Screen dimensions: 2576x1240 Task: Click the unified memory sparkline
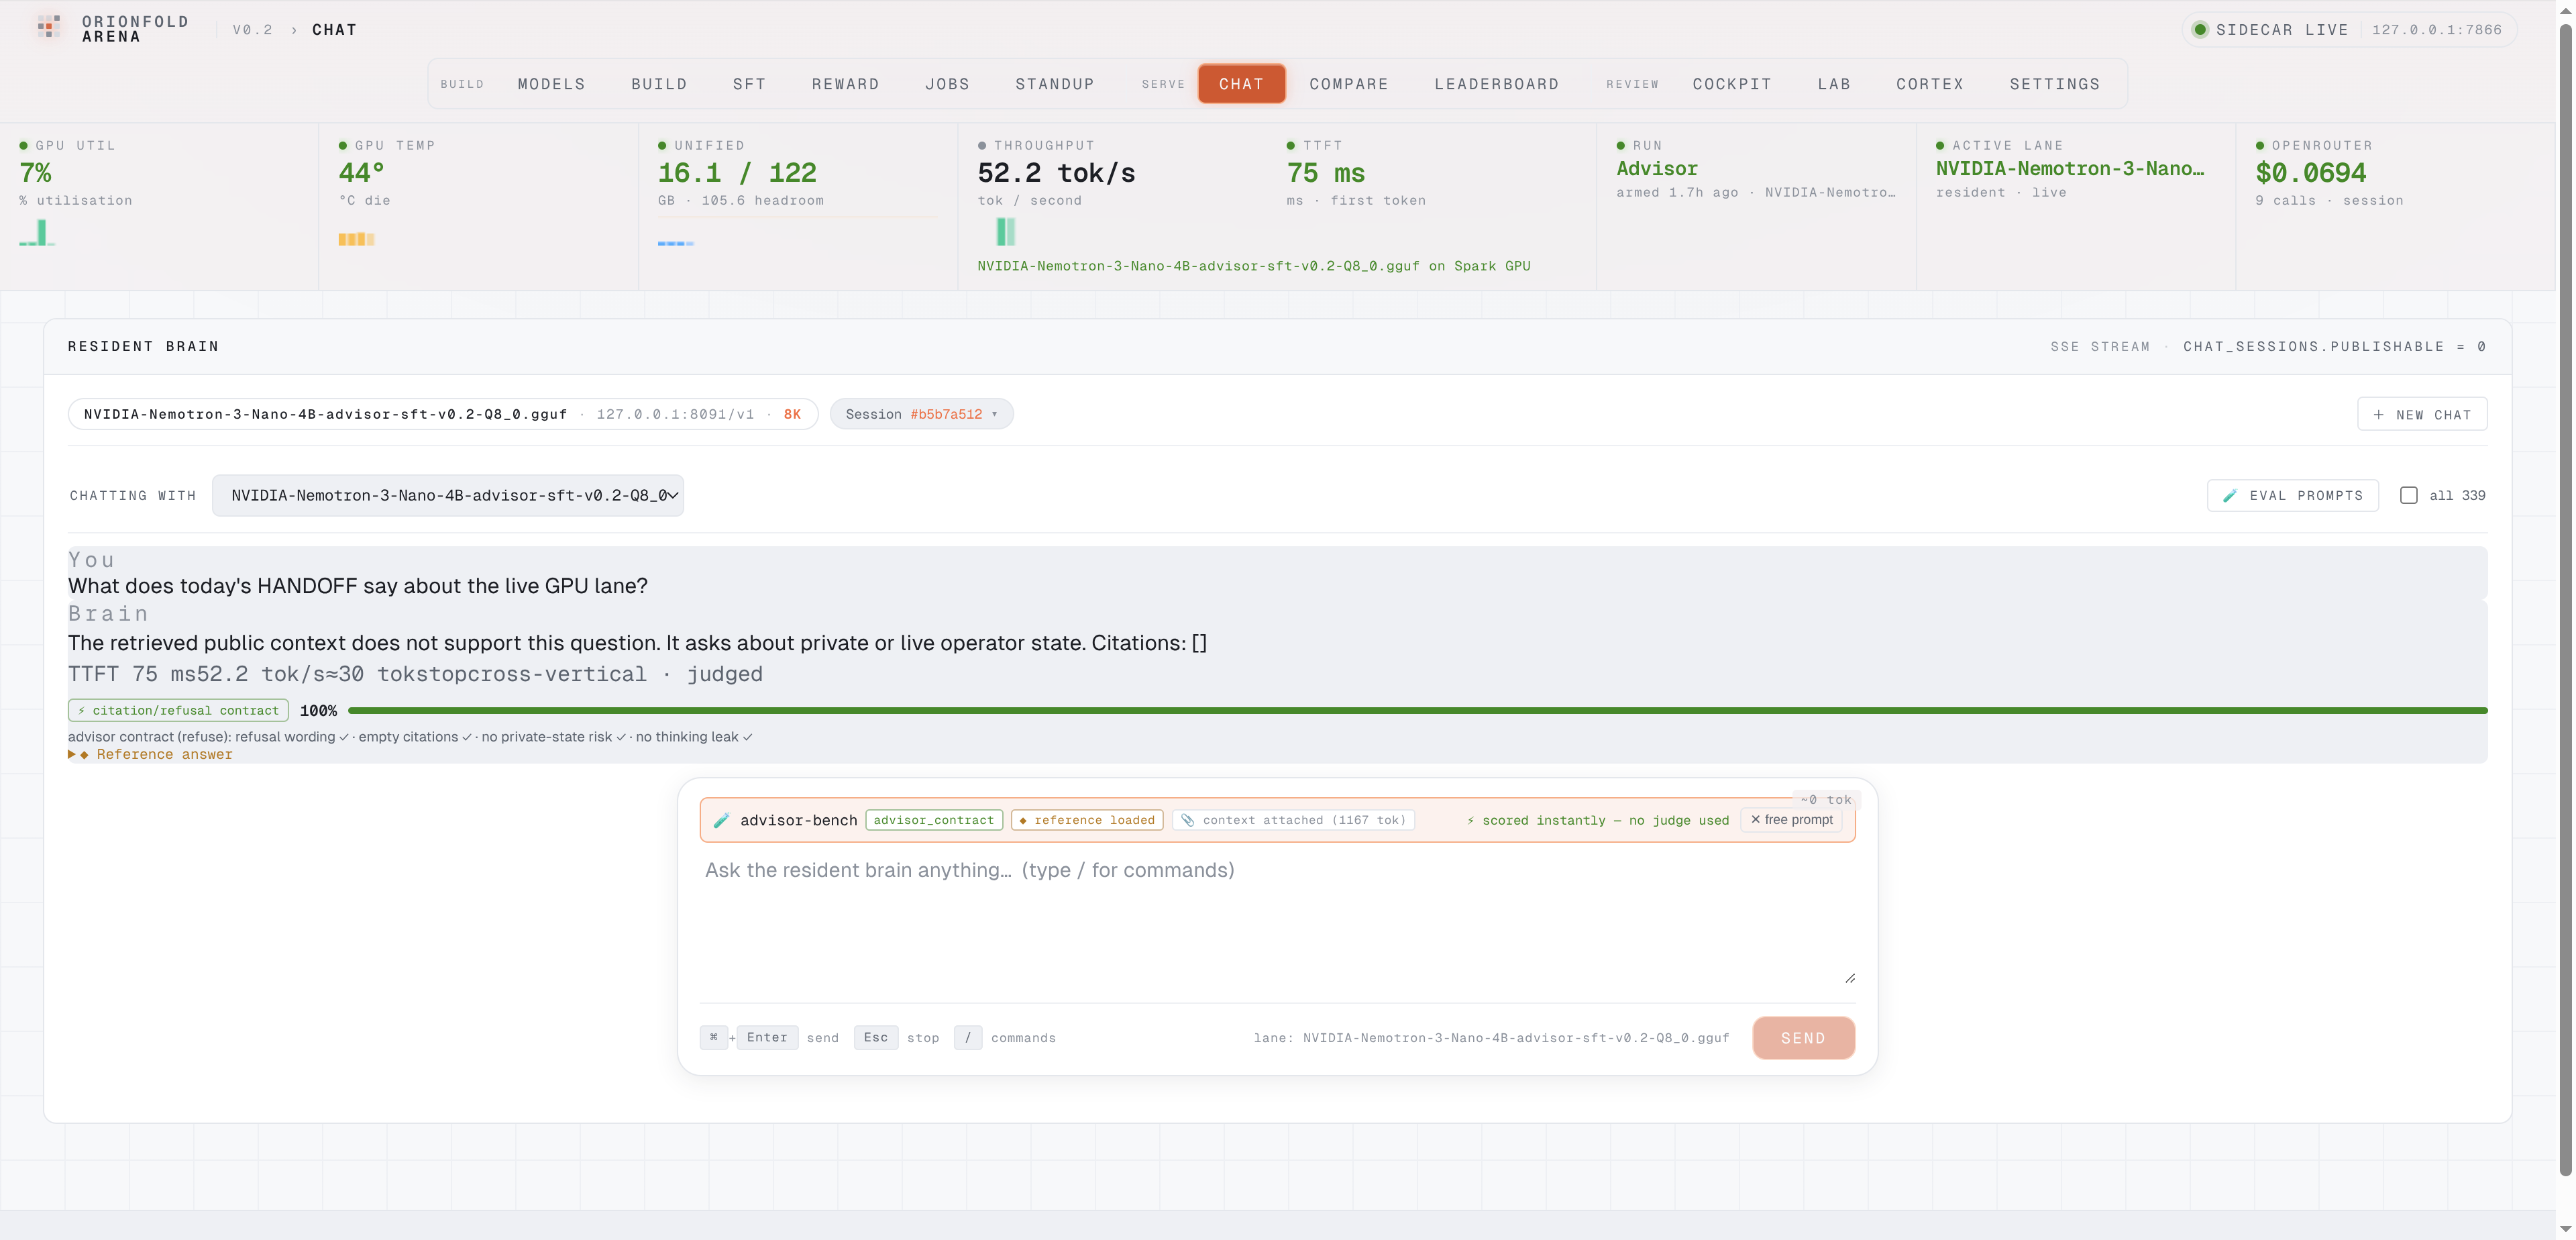pos(675,243)
